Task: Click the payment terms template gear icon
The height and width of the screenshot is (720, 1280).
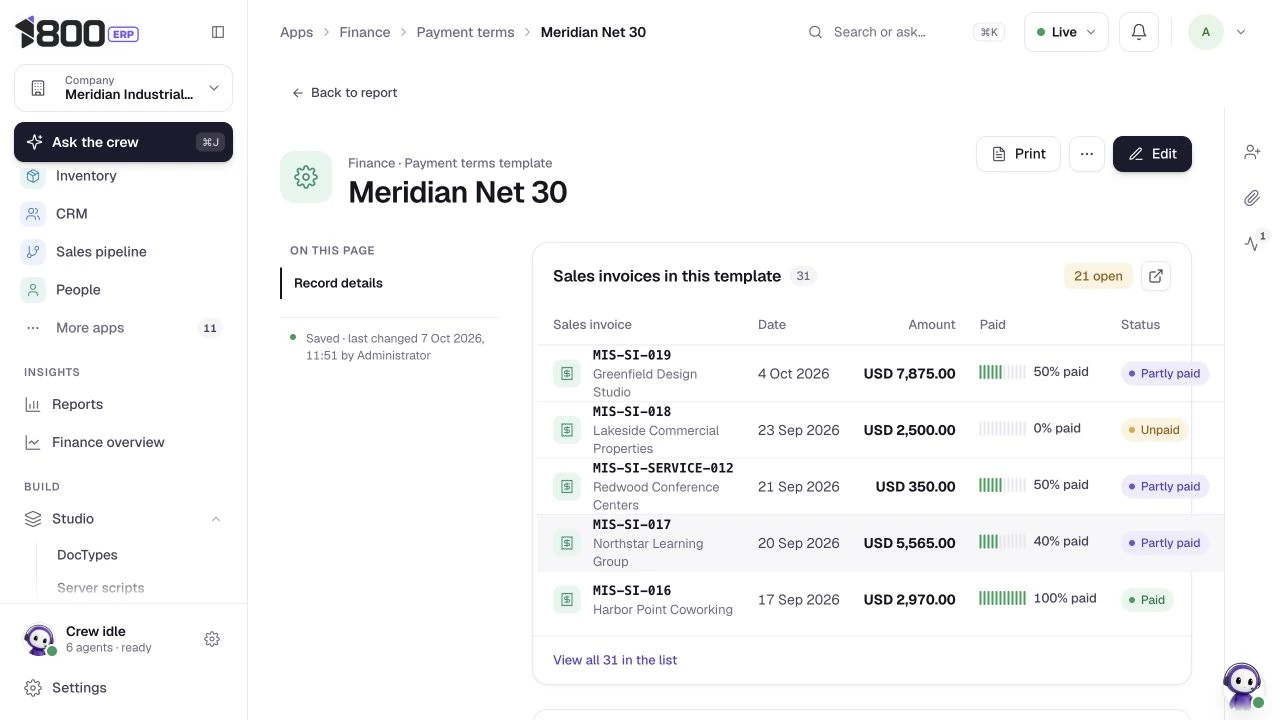Action: point(306,177)
